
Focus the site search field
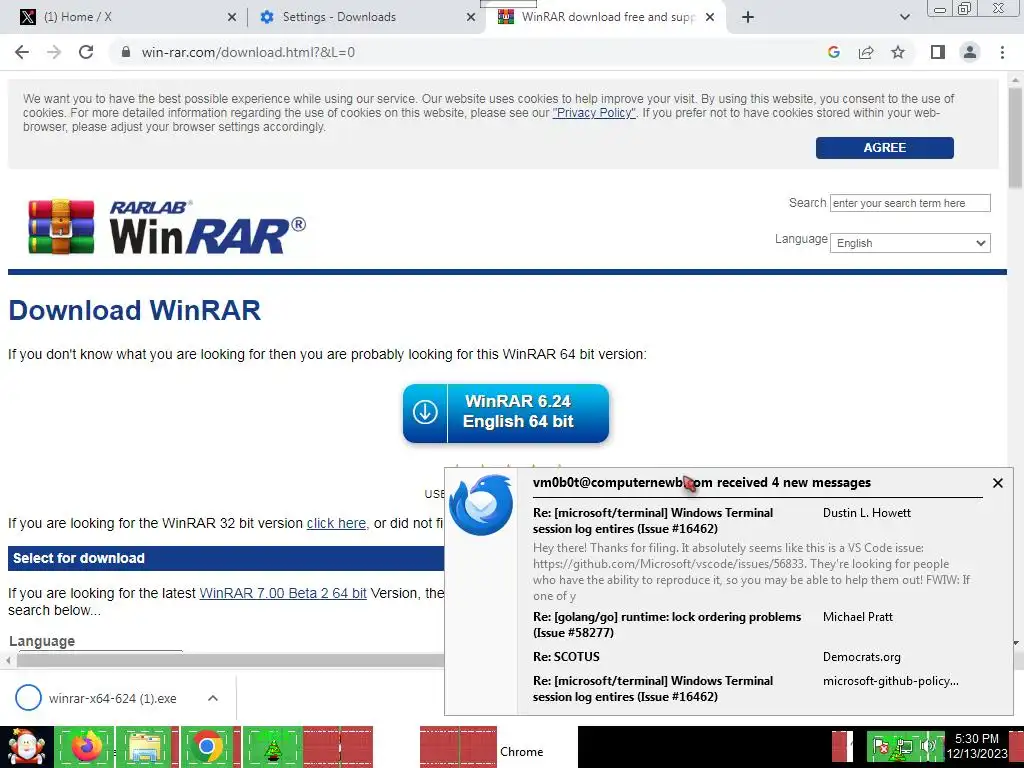click(910, 203)
